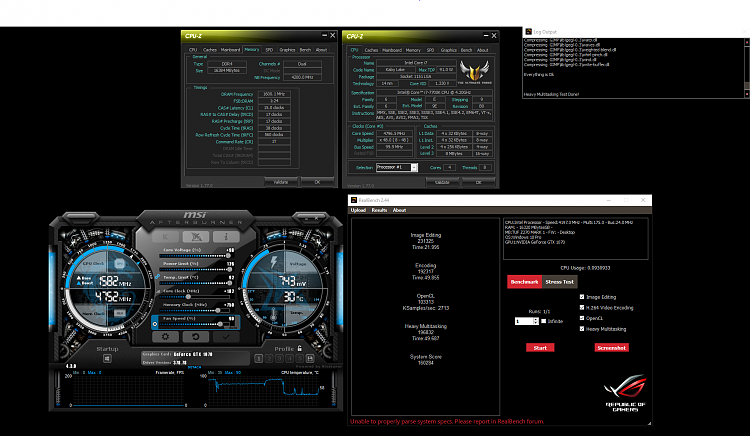
Task: Open the Processor #1 selection dropdown
Action: coord(397,167)
